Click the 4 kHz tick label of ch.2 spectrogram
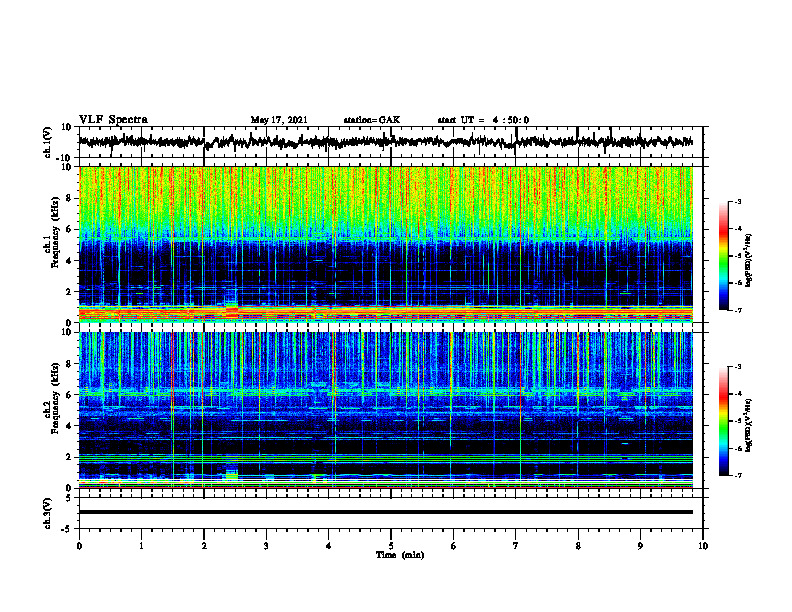Image resolution: width=792 pixels, height=612 pixels. coord(69,426)
